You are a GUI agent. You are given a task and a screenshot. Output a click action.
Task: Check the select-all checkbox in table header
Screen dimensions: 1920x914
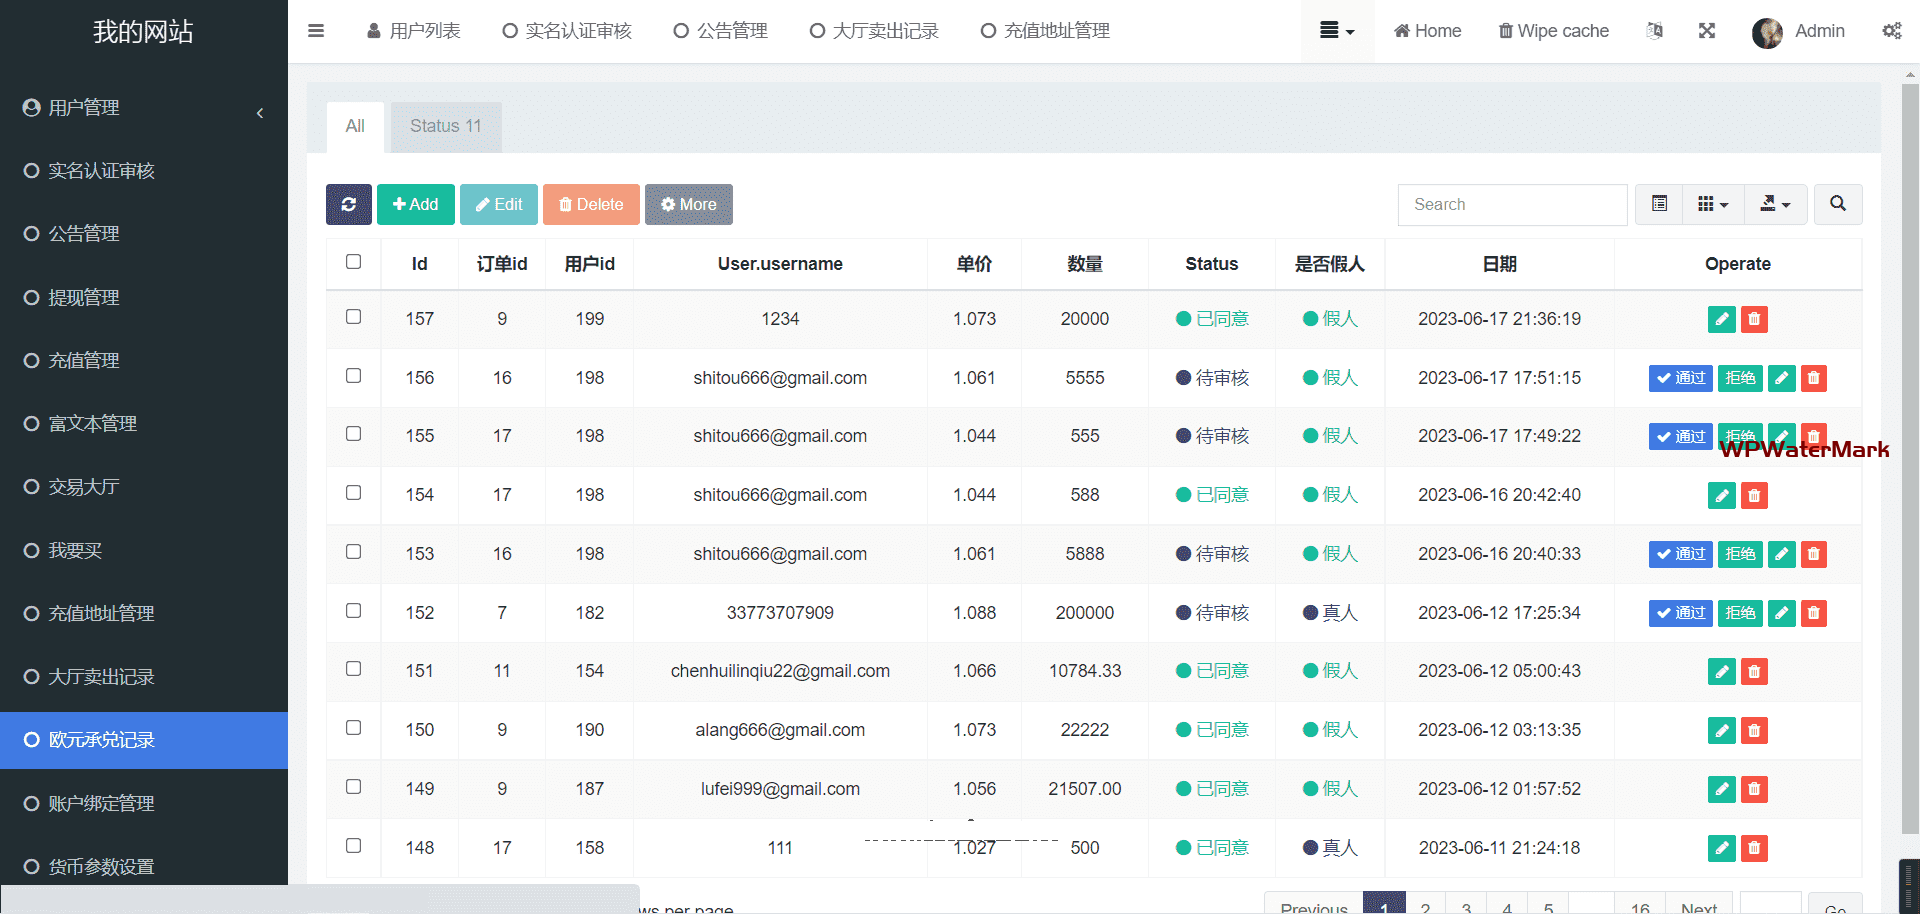[353, 262]
